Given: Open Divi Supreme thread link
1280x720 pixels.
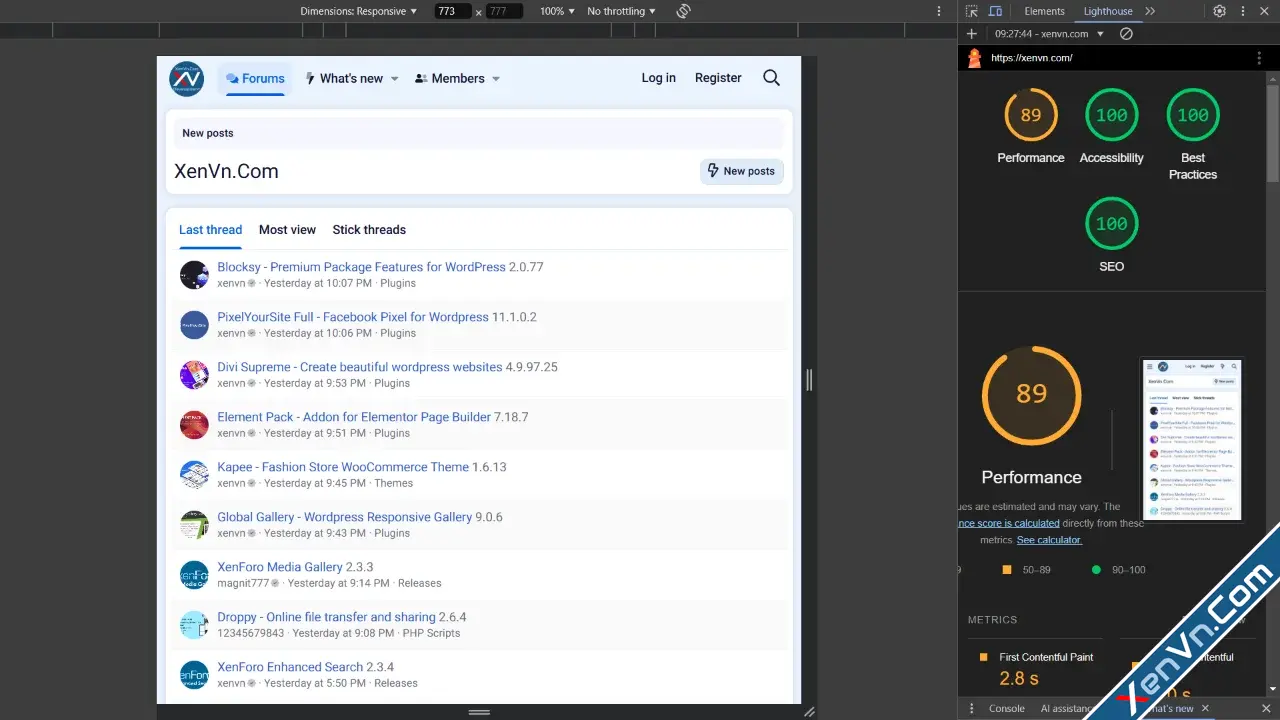Looking at the screenshot, I should (360, 367).
